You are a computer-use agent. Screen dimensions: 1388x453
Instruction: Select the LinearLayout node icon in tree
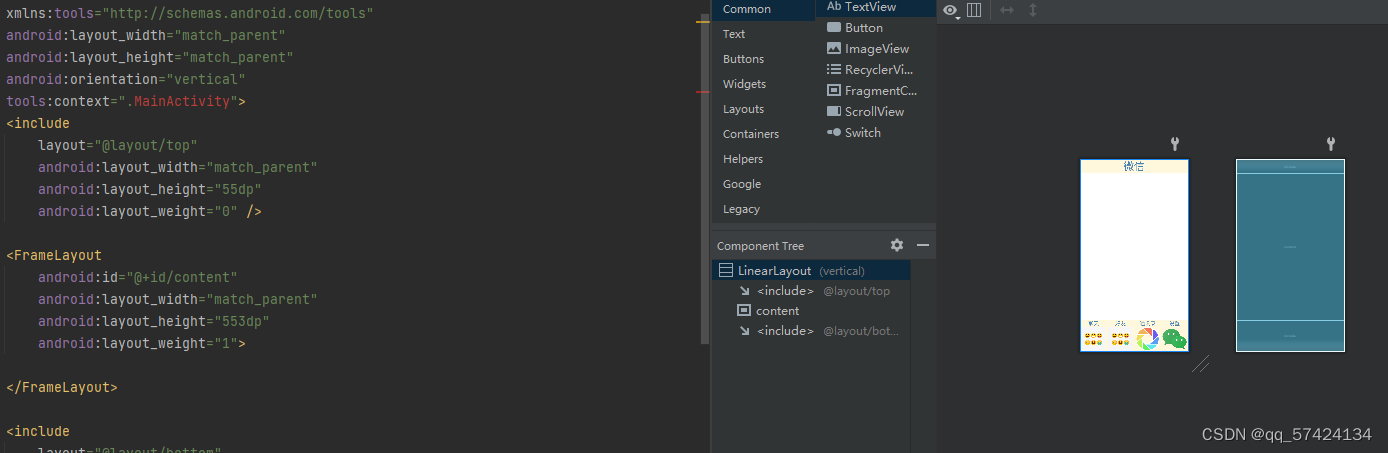726,271
